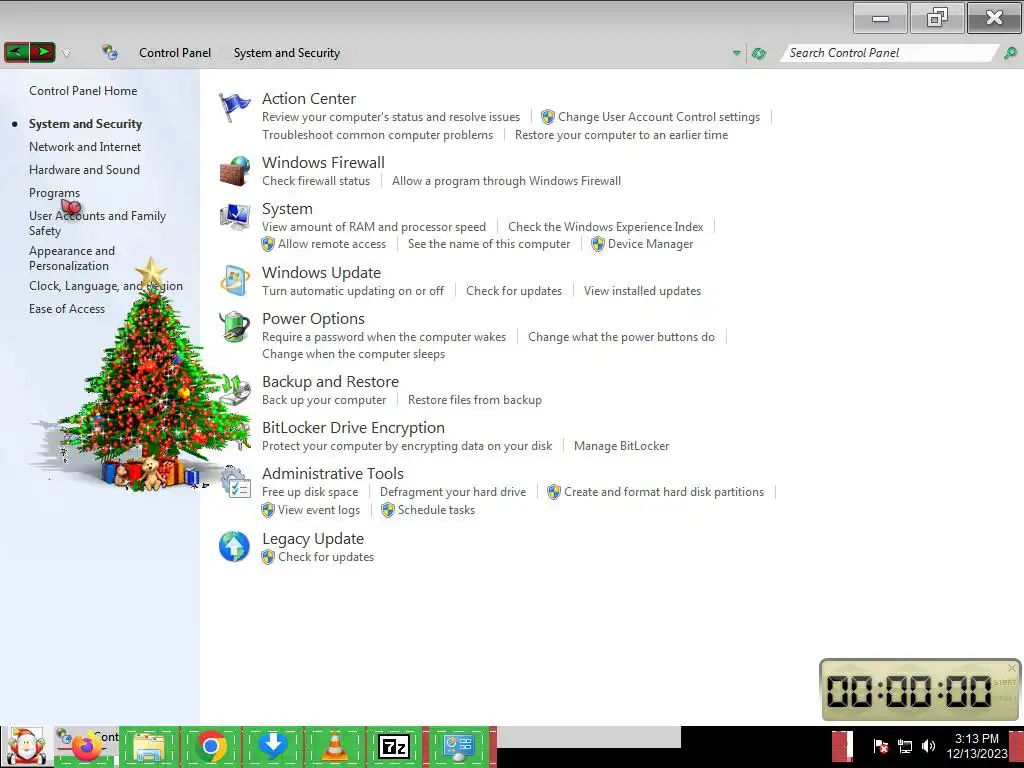
Task: Open Administrative Tools gear checklist icon
Action: 235,482
